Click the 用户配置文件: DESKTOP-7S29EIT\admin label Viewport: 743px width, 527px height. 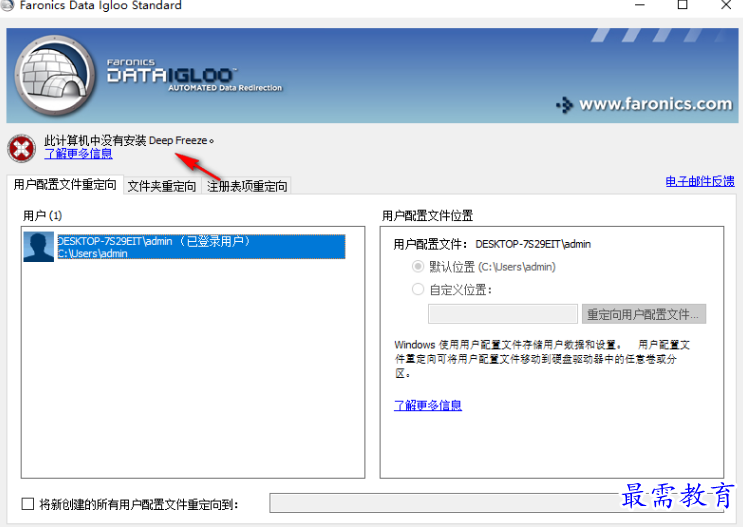coord(492,244)
